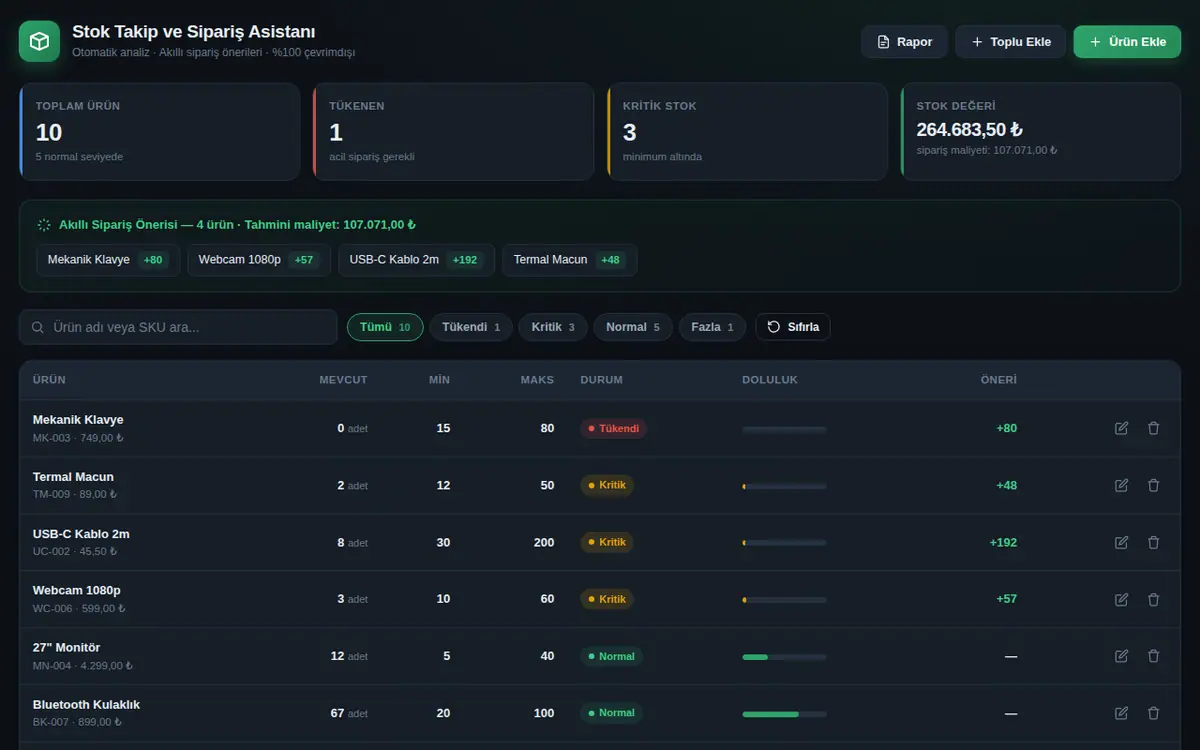The image size is (1200, 750).
Task: Click the Öneri column header
Action: point(999,380)
